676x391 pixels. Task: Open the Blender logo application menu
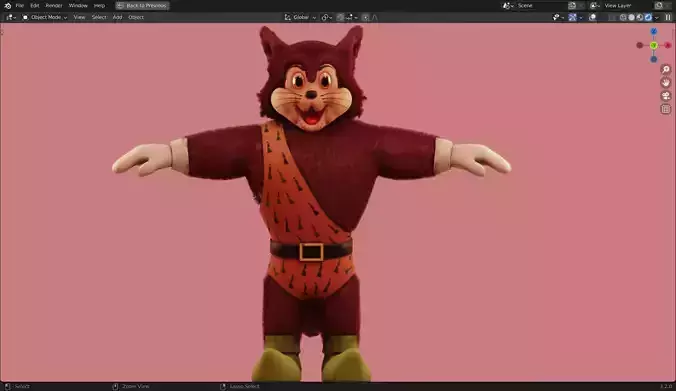pyautogui.click(x=7, y=6)
